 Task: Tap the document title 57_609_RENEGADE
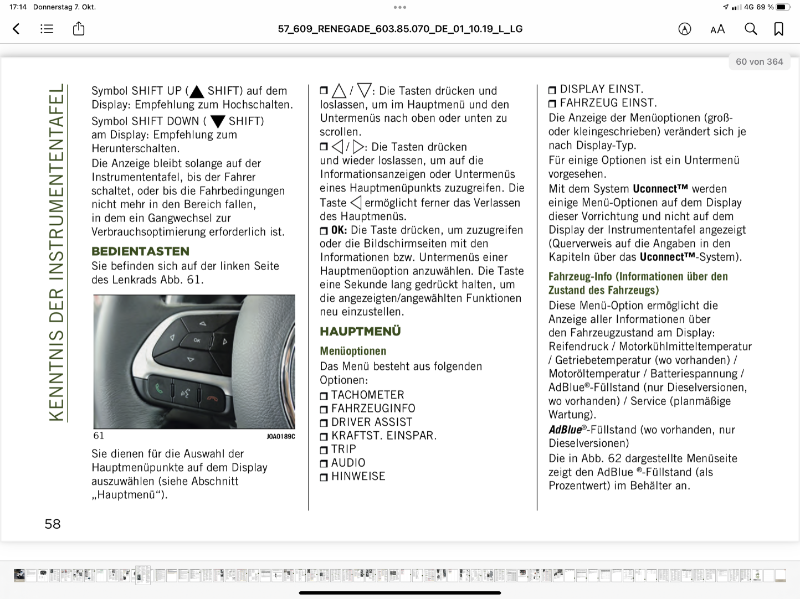(400, 29)
